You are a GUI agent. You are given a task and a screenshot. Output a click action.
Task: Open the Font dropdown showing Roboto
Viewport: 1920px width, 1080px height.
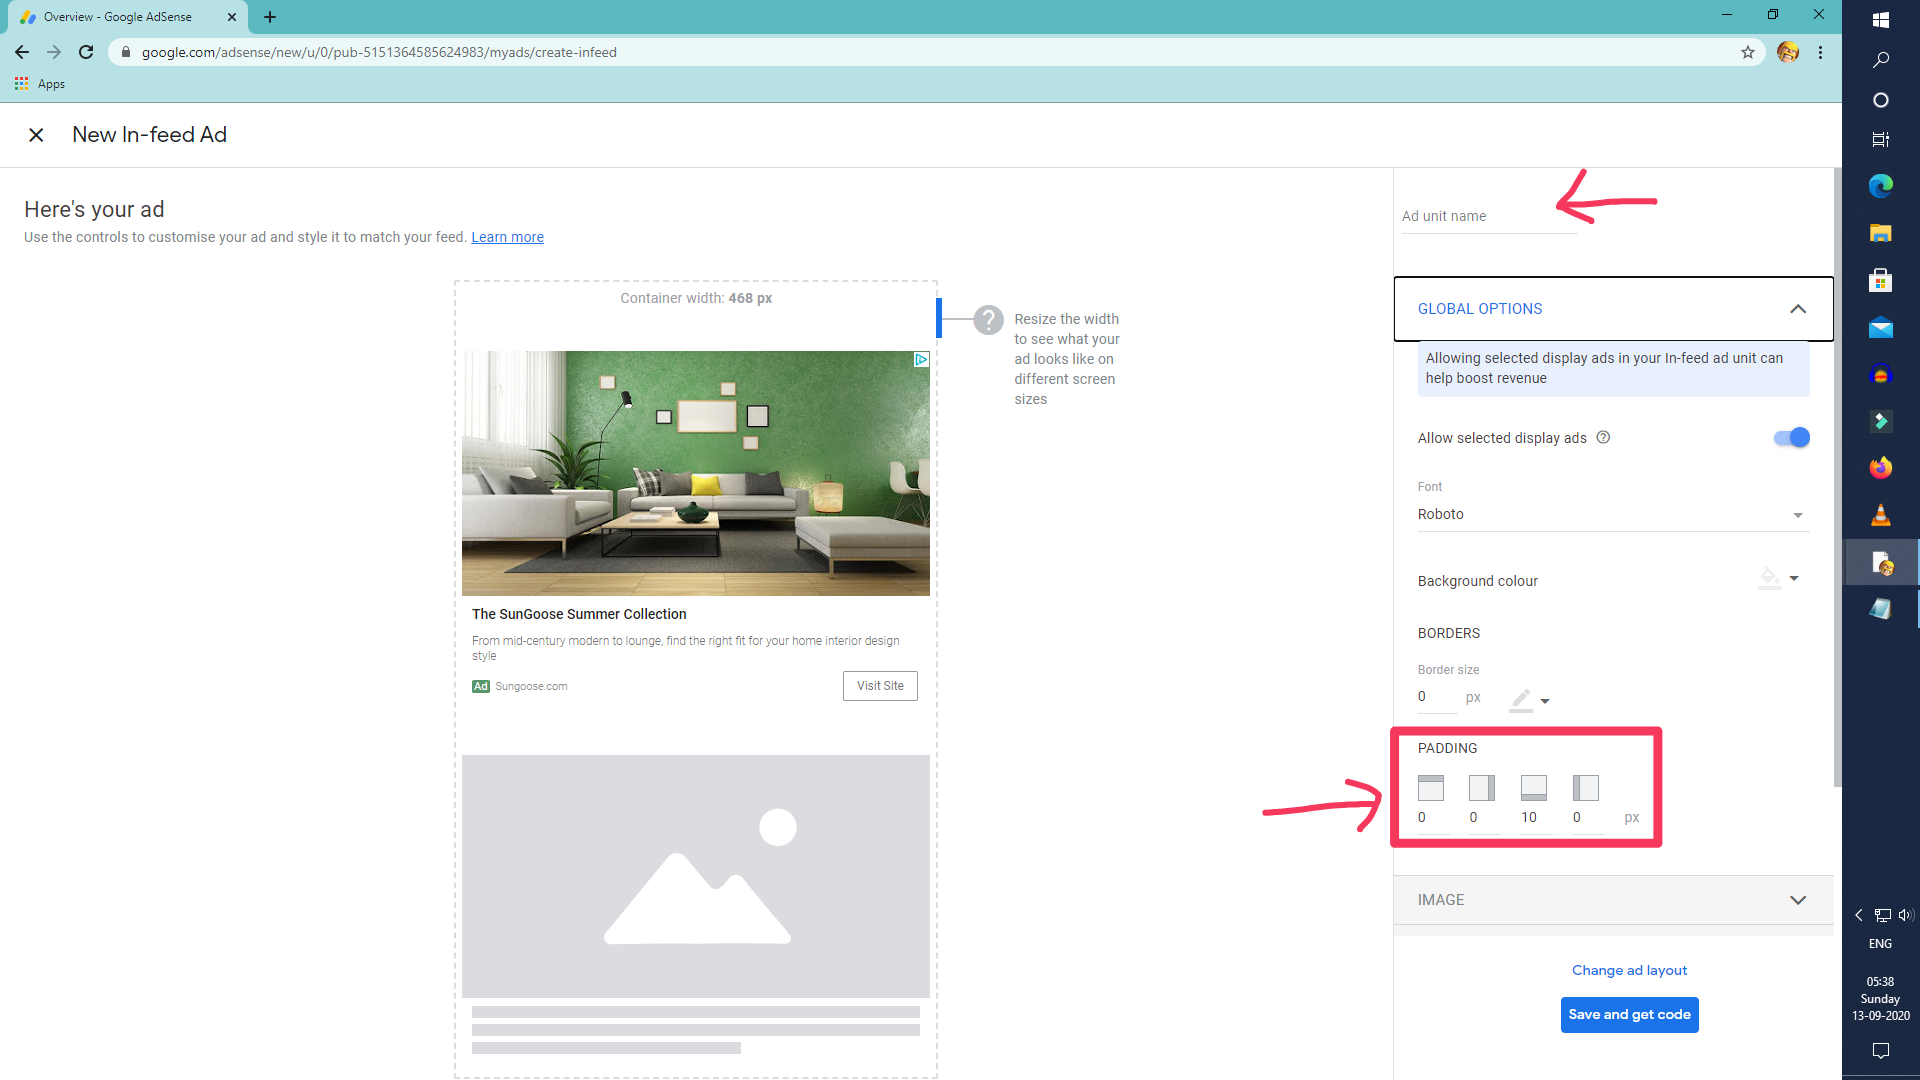point(1610,514)
